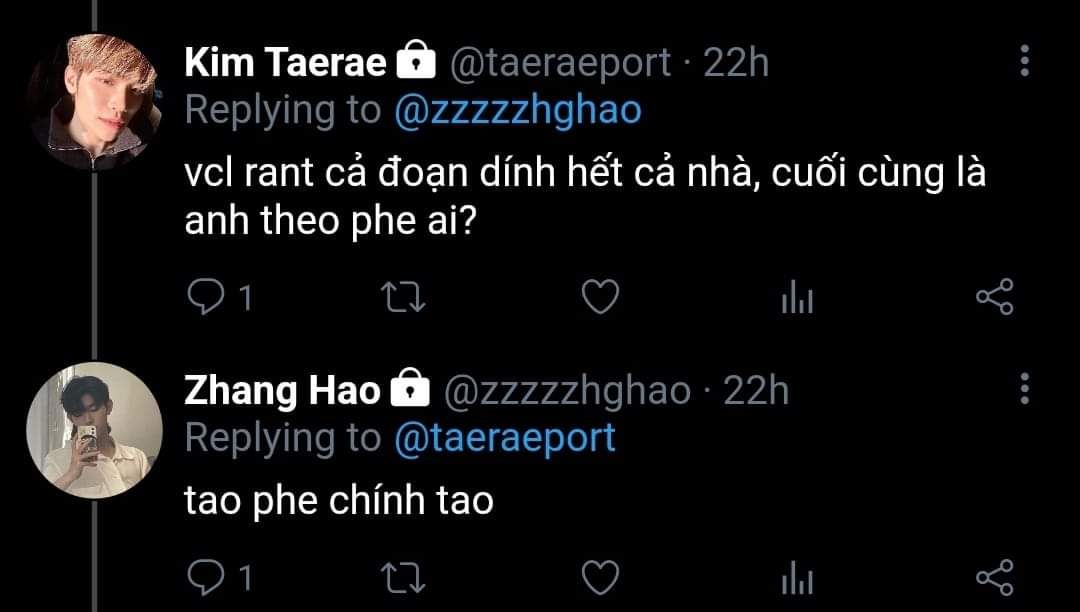Follow the blue @zzzzzhghao mention link
This screenshot has height=612, width=1080.
coord(518,111)
